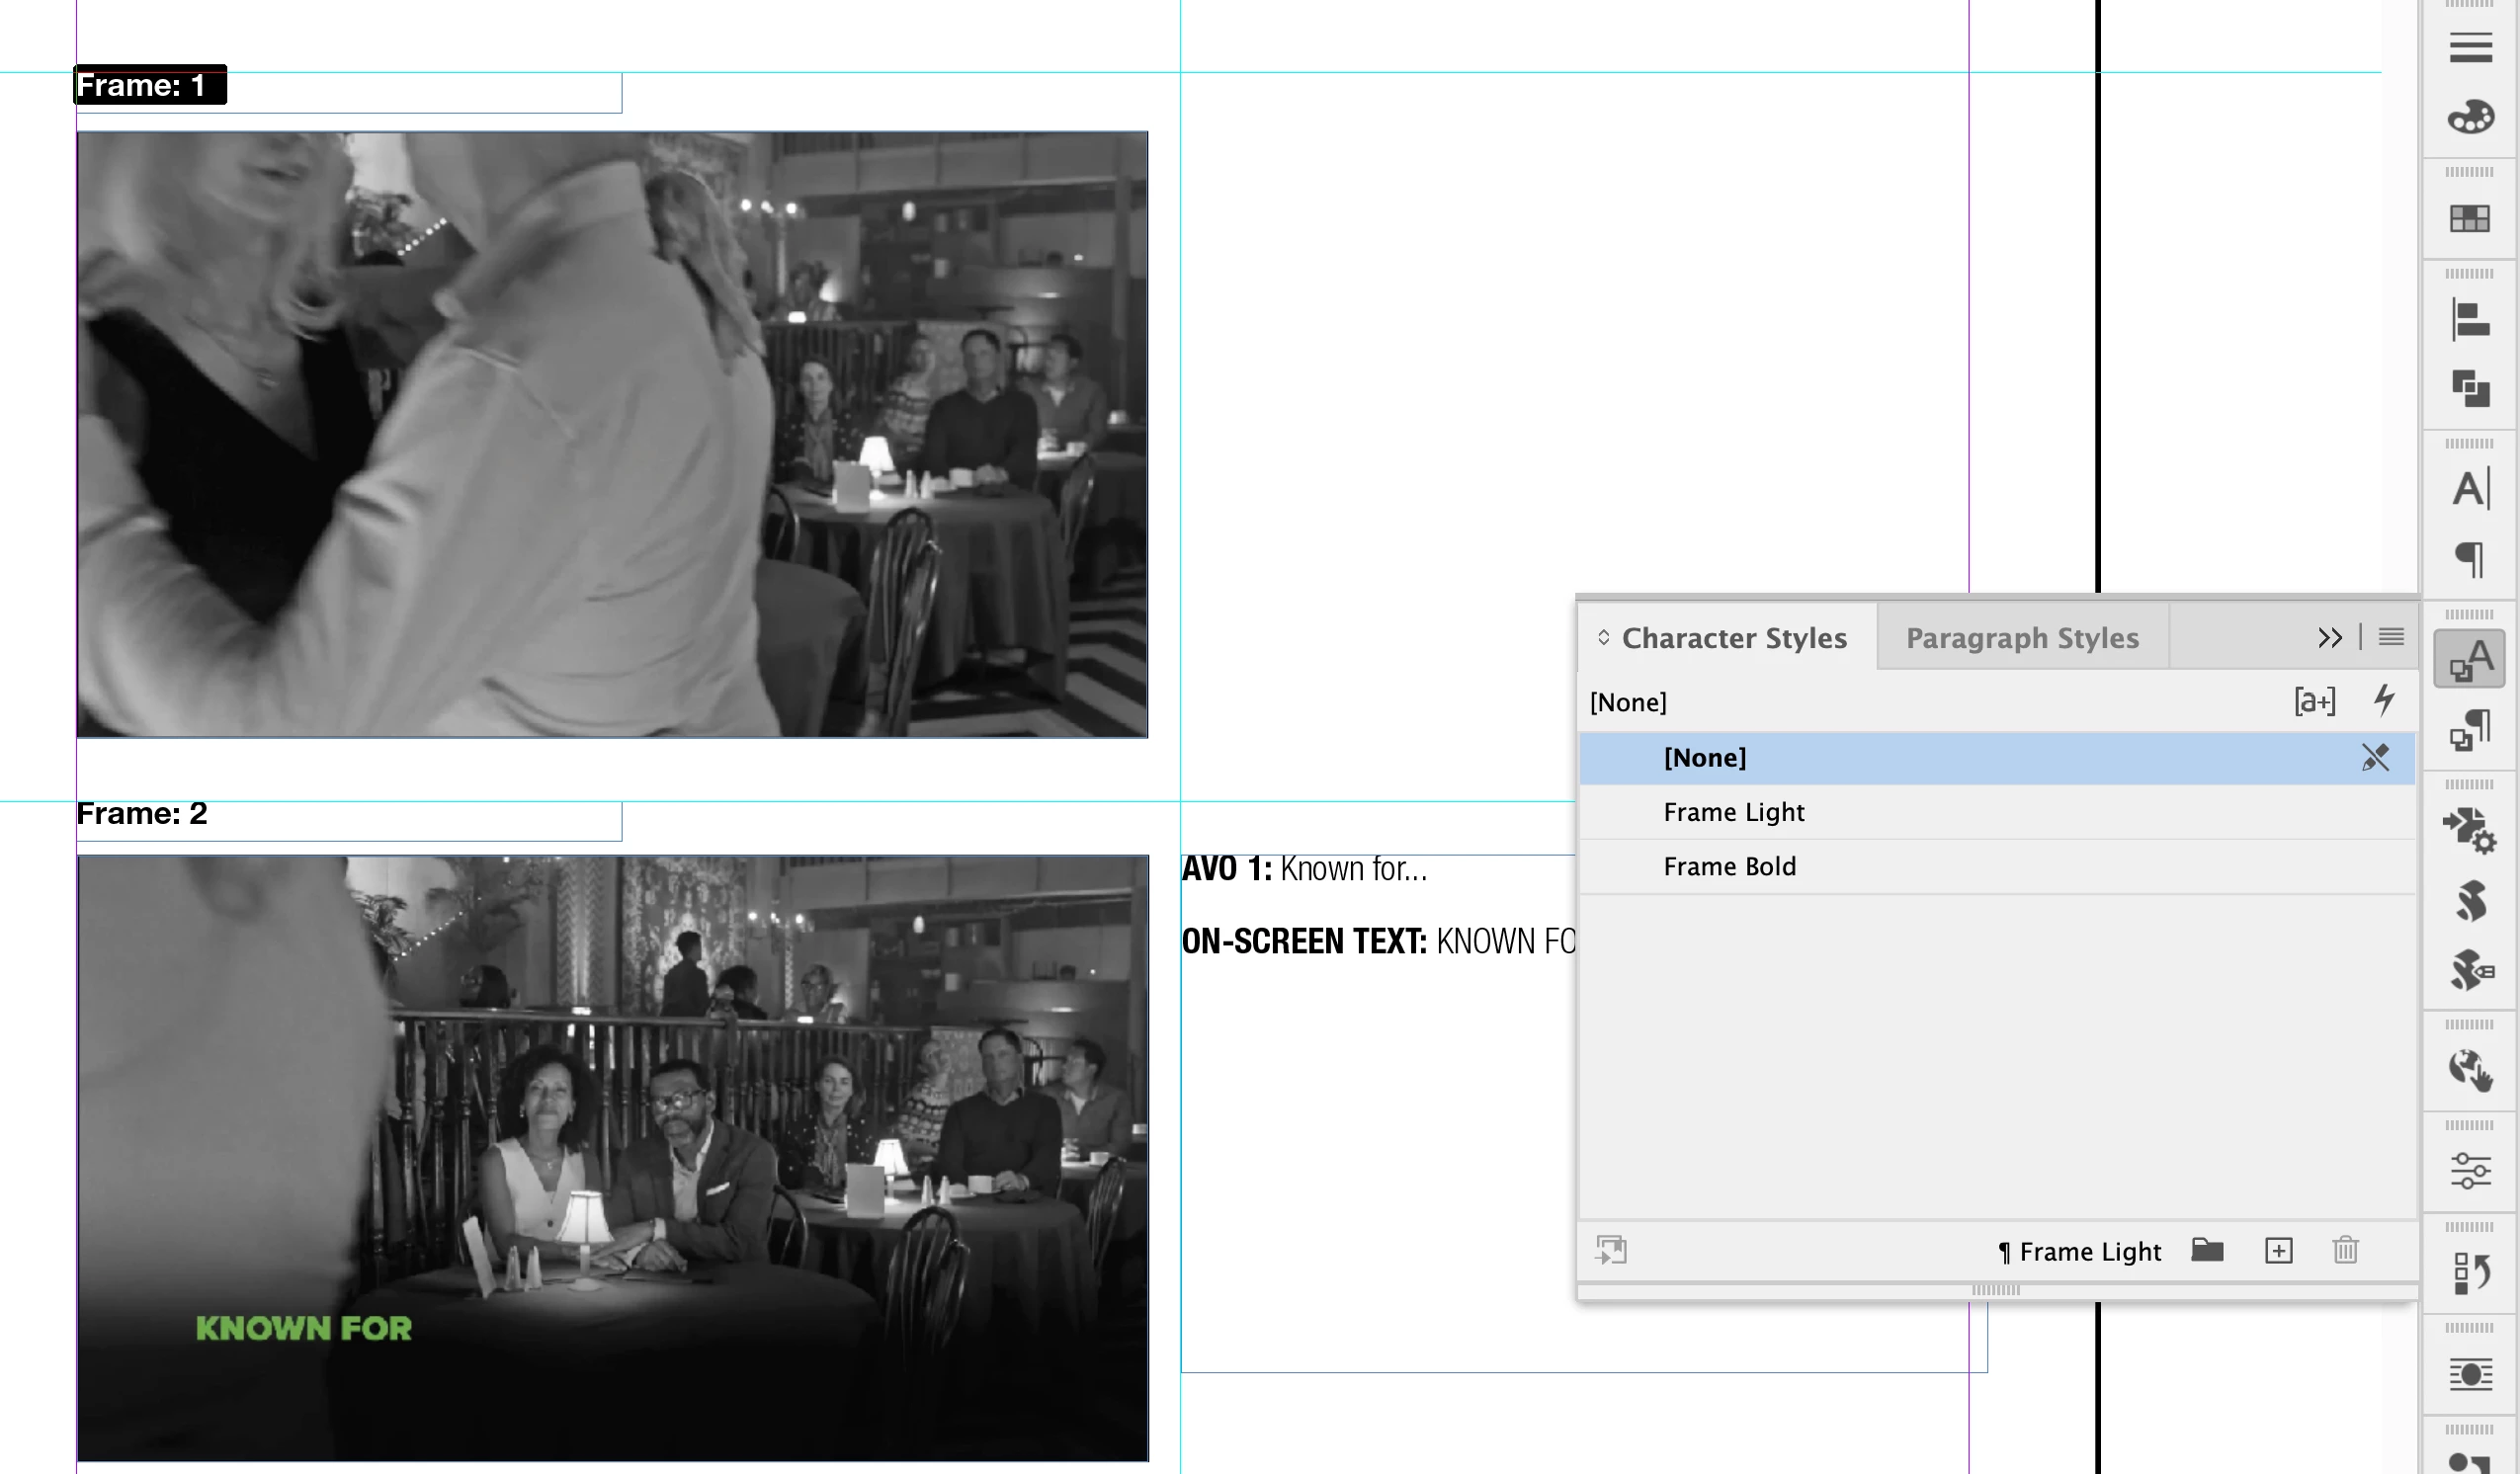The width and height of the screenshot is (2520, 1474).
Task: Open the Data Merge panel icon
Action: 2470,830
